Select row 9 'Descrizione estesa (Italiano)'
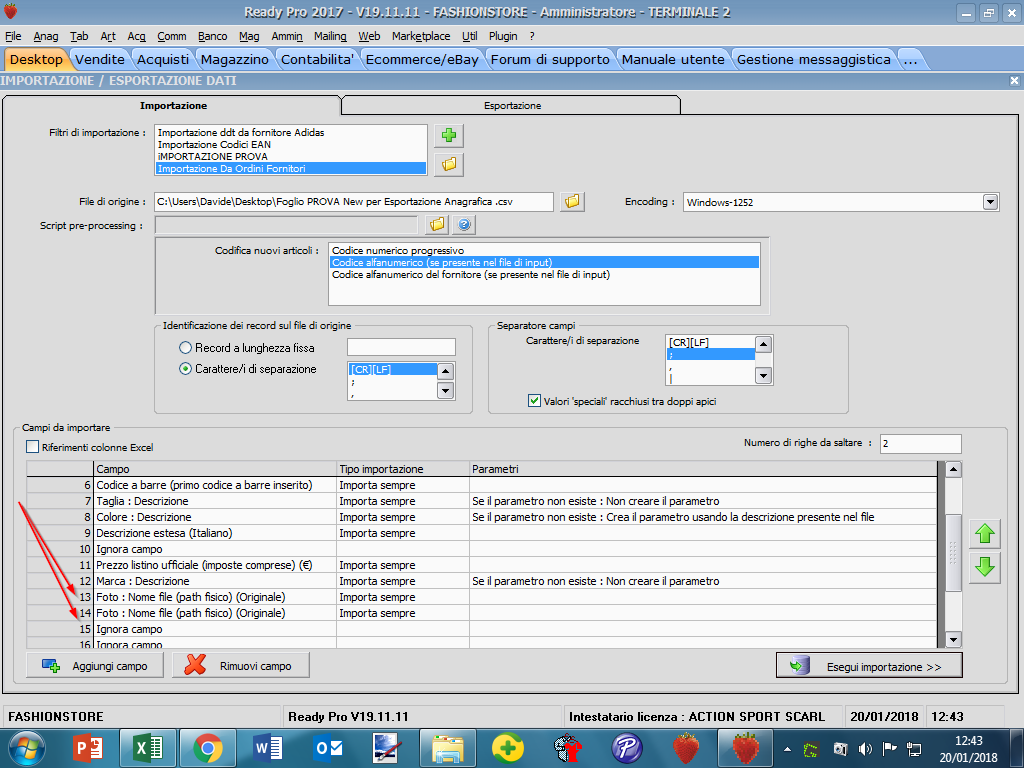The image size is (1024, 768). click(x=482, y=533)
